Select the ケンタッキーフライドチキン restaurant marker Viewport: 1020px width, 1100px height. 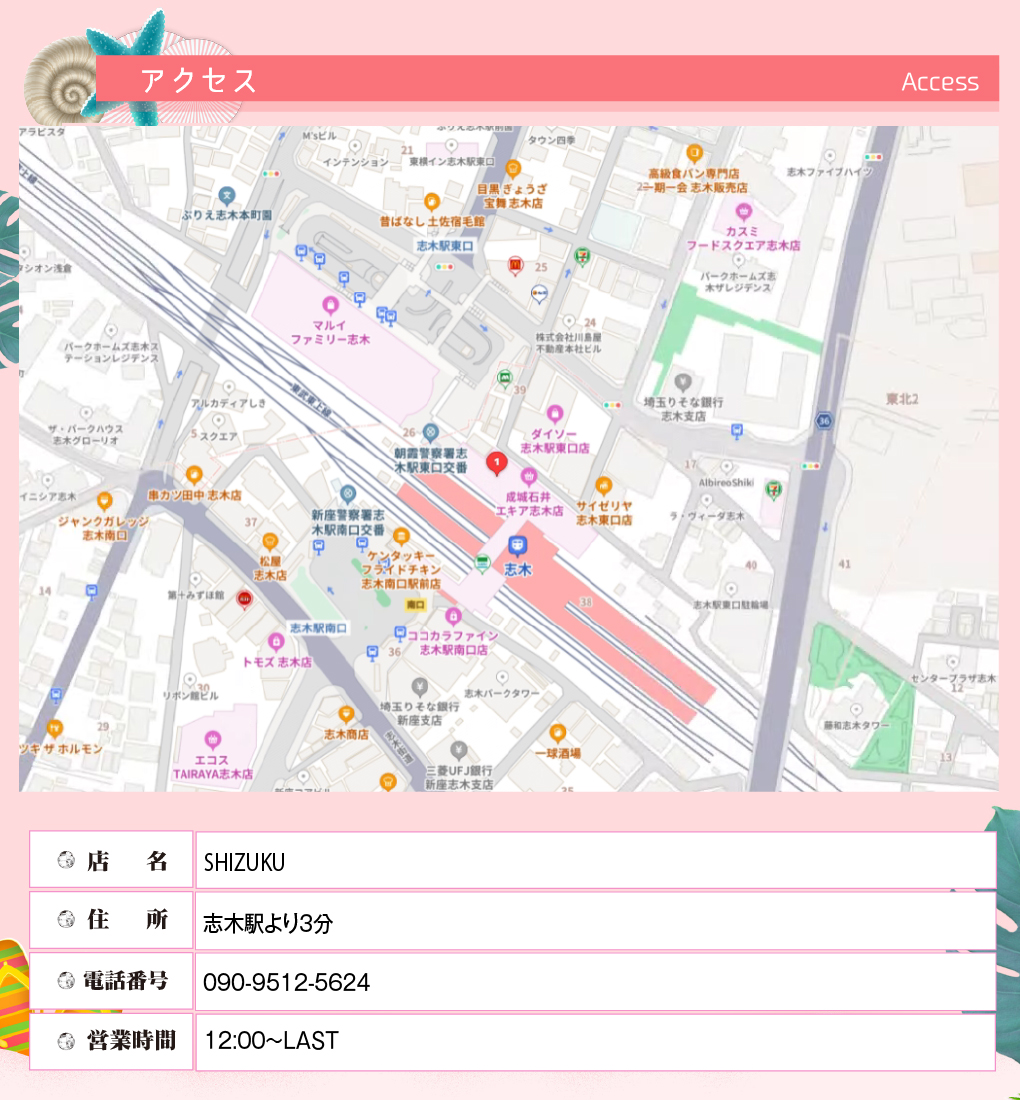pos(401,537)
